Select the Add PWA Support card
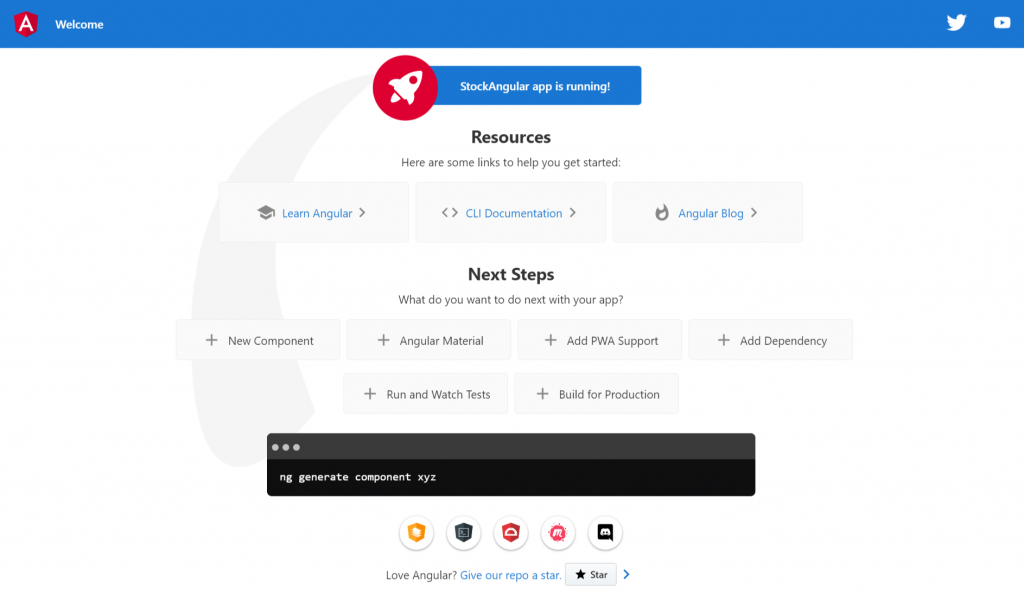This screenshot has height=594, width=1024. pyautogui.click(x=600, y=339)
